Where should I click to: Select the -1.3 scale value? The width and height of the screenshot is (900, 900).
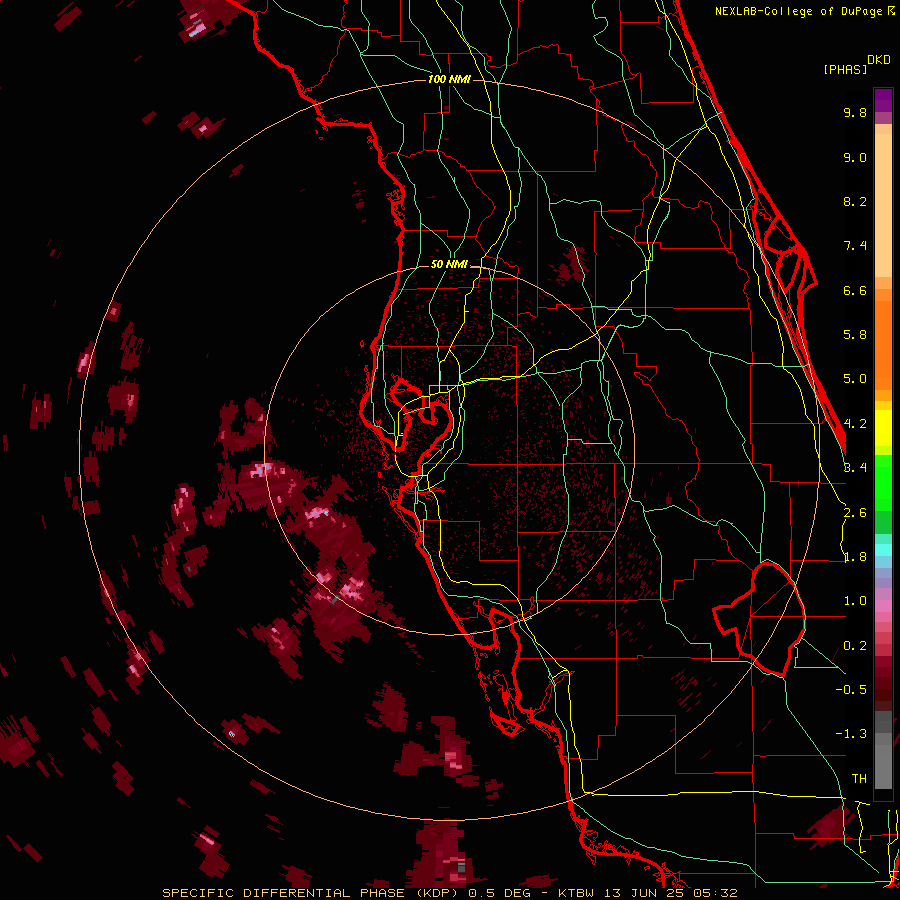[851, 734]
